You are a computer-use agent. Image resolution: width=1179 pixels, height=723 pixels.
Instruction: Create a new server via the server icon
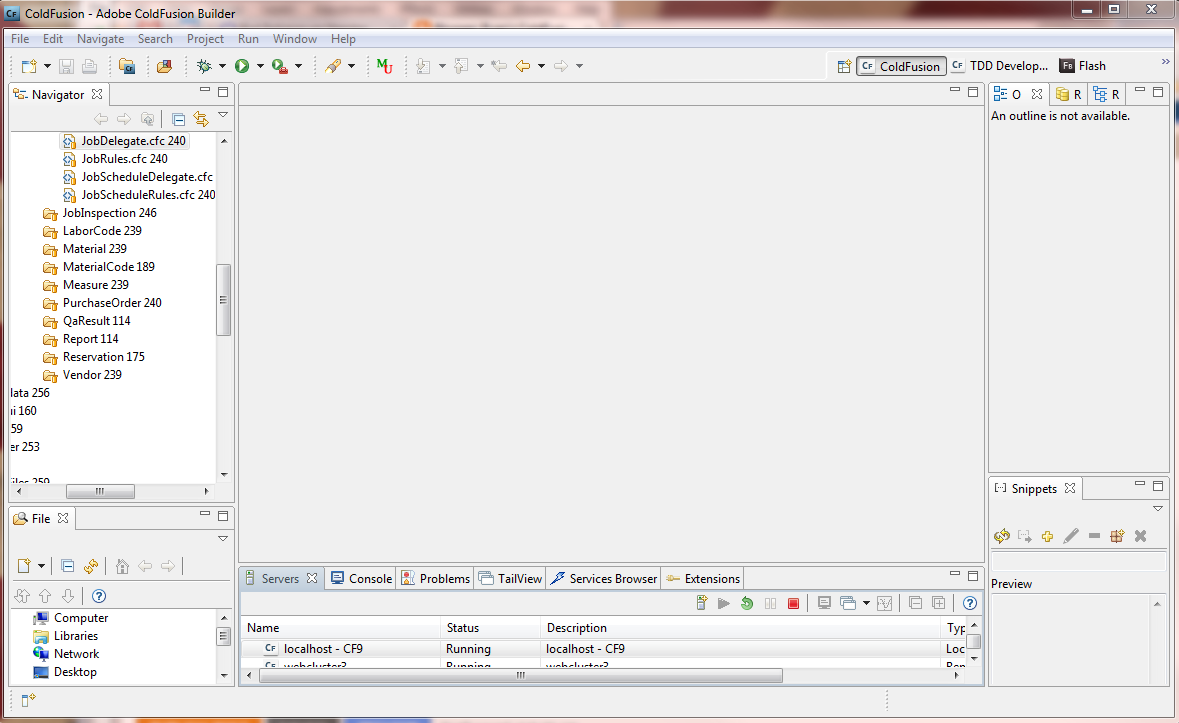point(700,603)
